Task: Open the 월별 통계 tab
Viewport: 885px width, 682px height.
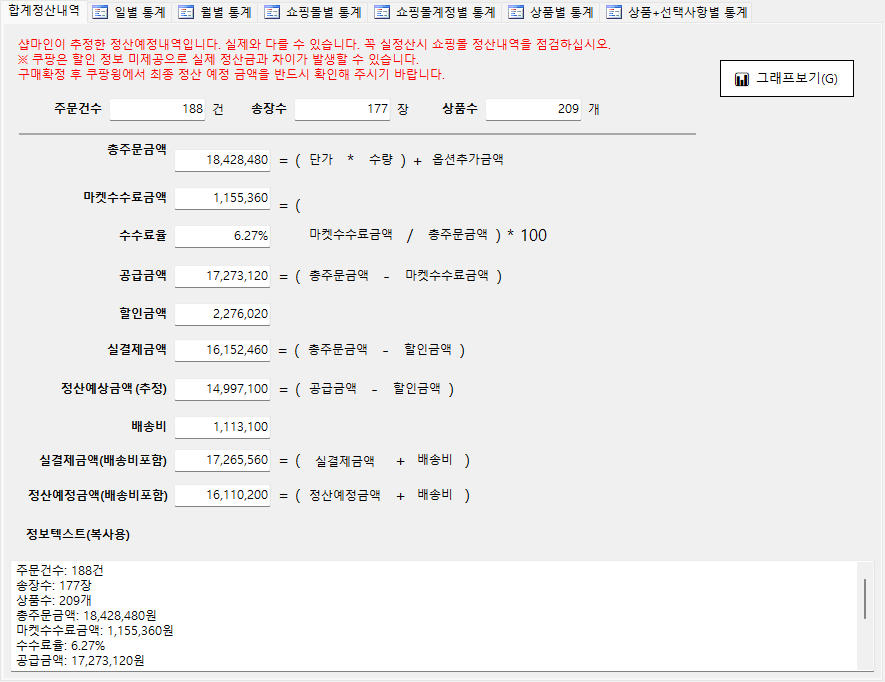Action: 214,13
